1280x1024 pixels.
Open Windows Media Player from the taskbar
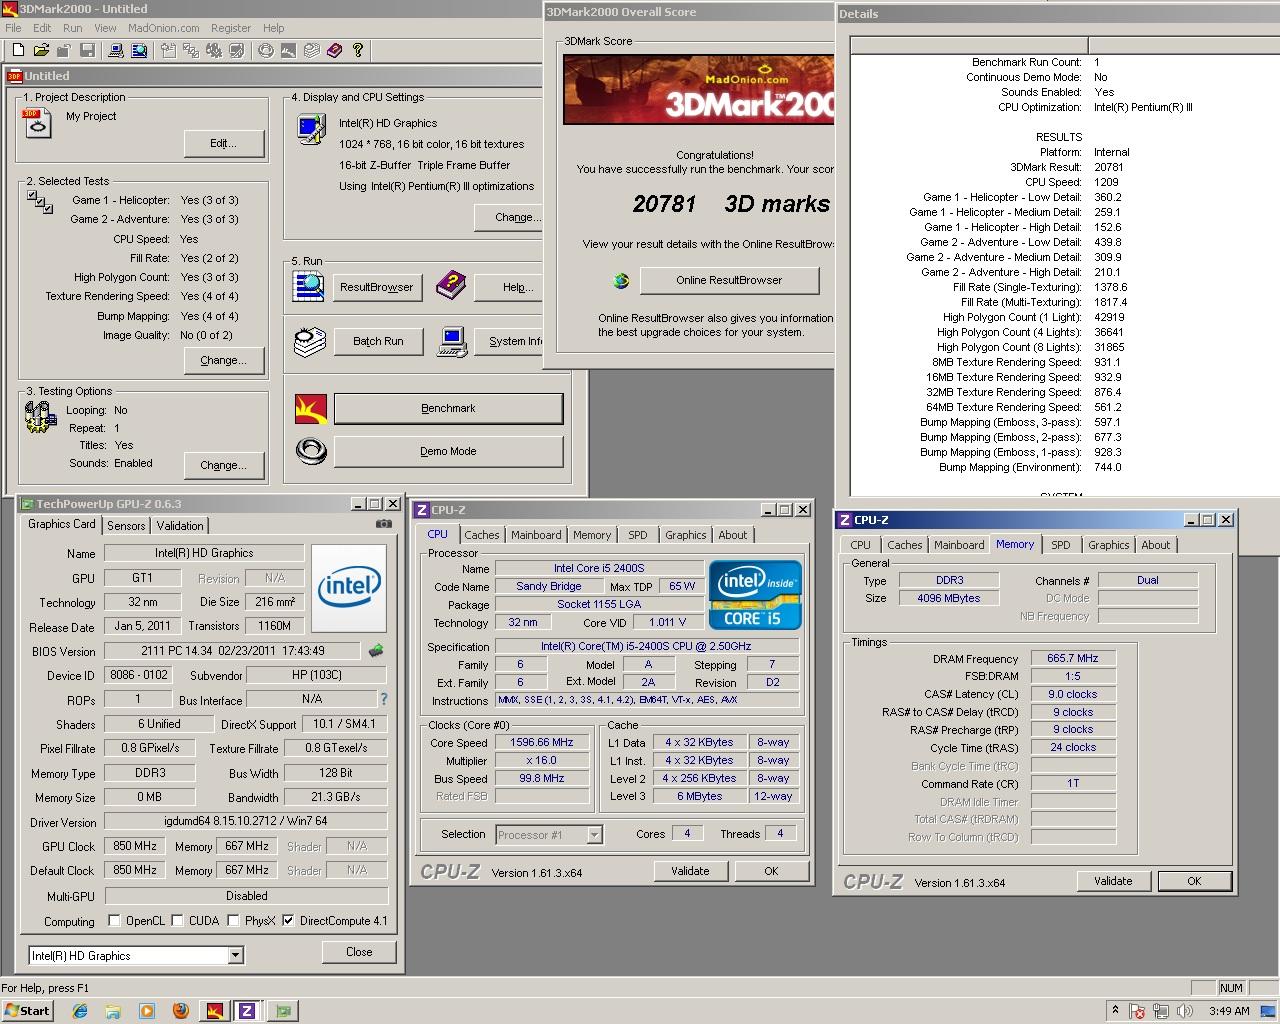click(147, 1011)
